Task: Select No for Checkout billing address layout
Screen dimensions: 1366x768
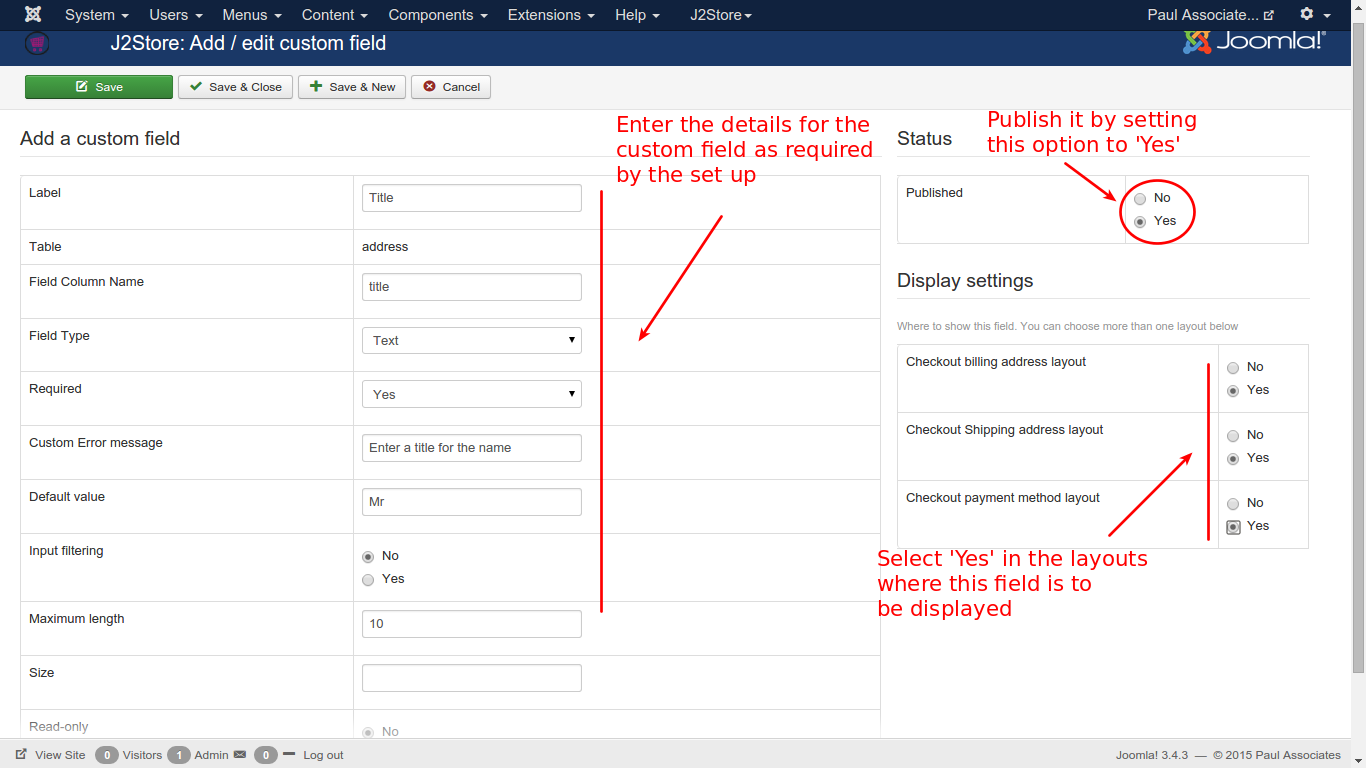Action: 1233,368
